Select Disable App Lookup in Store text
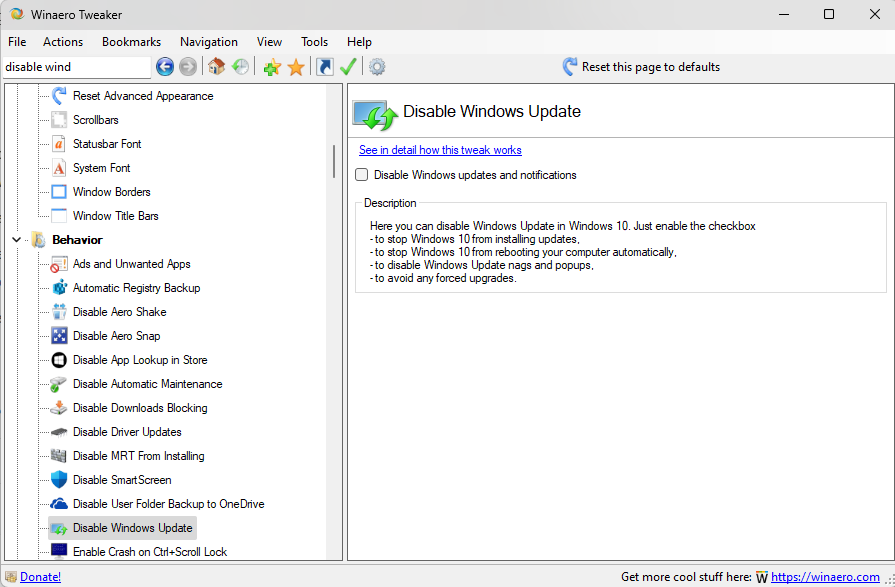 (140, 360)
